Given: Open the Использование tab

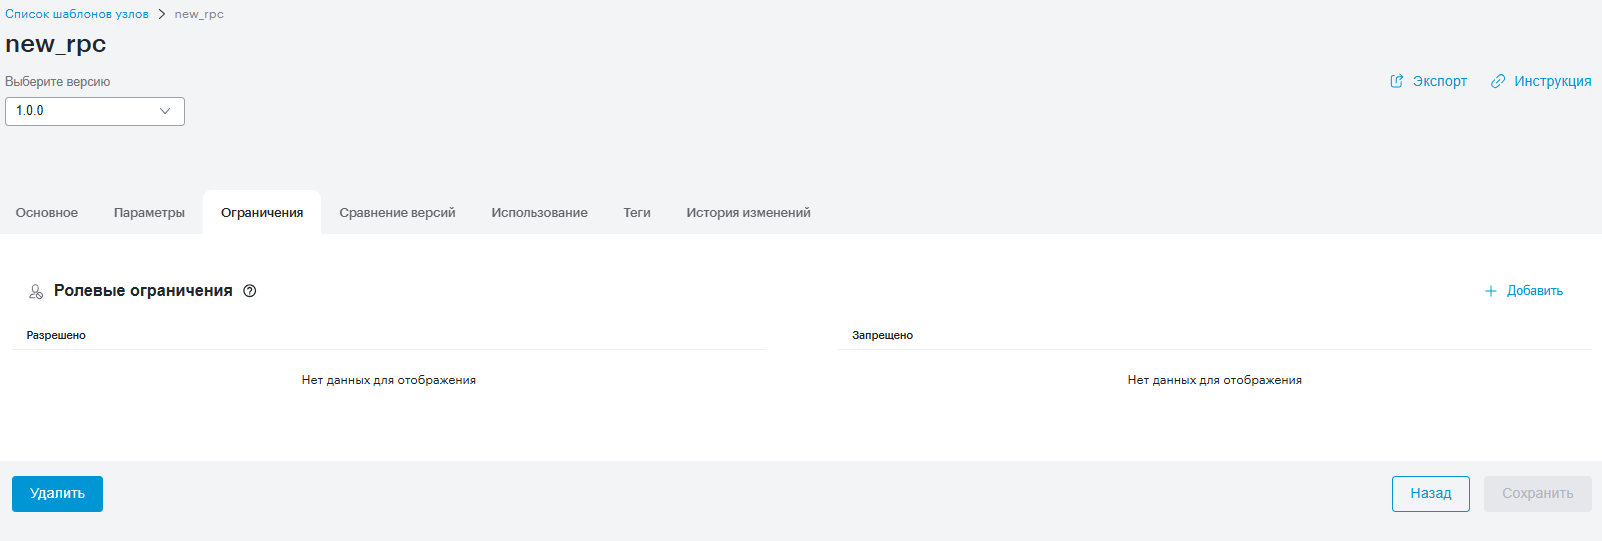Looking at the screenshot, I should (539, 212).
